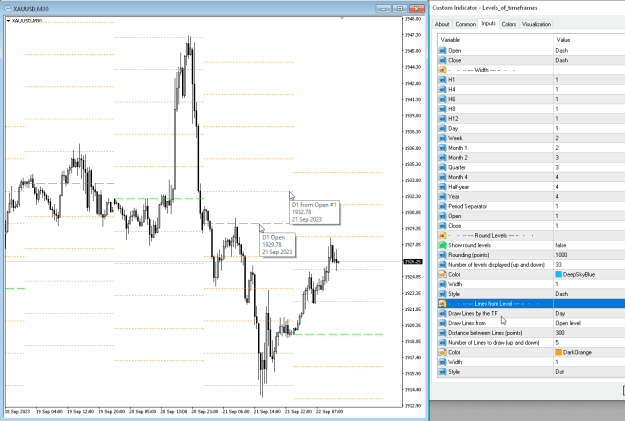The image size is (625, 421).
Task: Click the icon beside the H1 variable
Action: pos(442,80)
